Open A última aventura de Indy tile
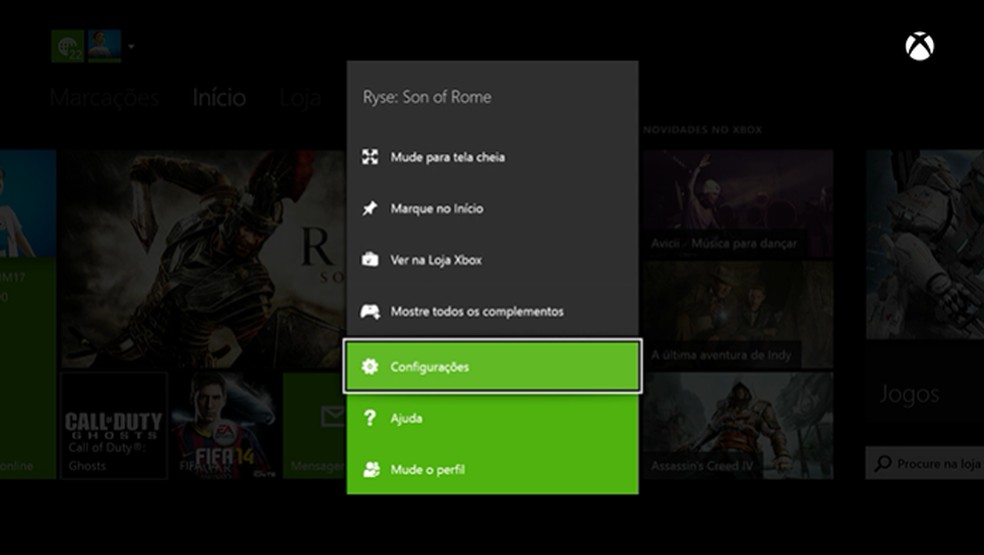Screen dimensions: 984x555 (x=738, y=315)
